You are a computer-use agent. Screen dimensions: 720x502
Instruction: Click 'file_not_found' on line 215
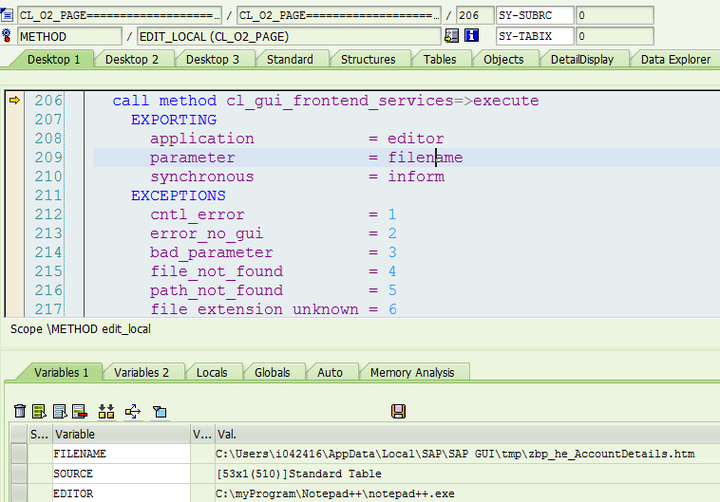coord(217,271)
